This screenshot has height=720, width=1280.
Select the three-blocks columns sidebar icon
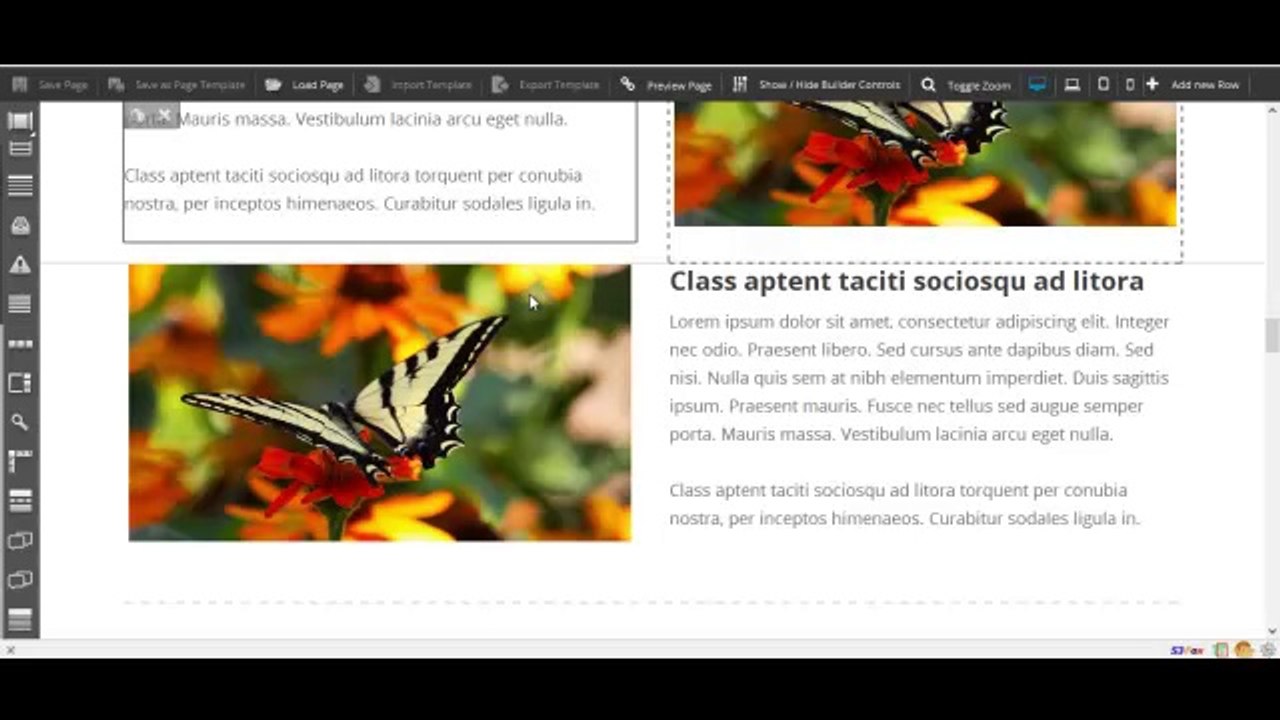coord(20,344)
